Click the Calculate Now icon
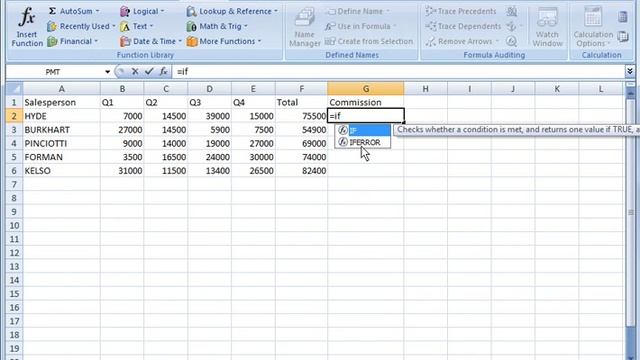Viewport: 640px width, 360px height. coord(622,17)
